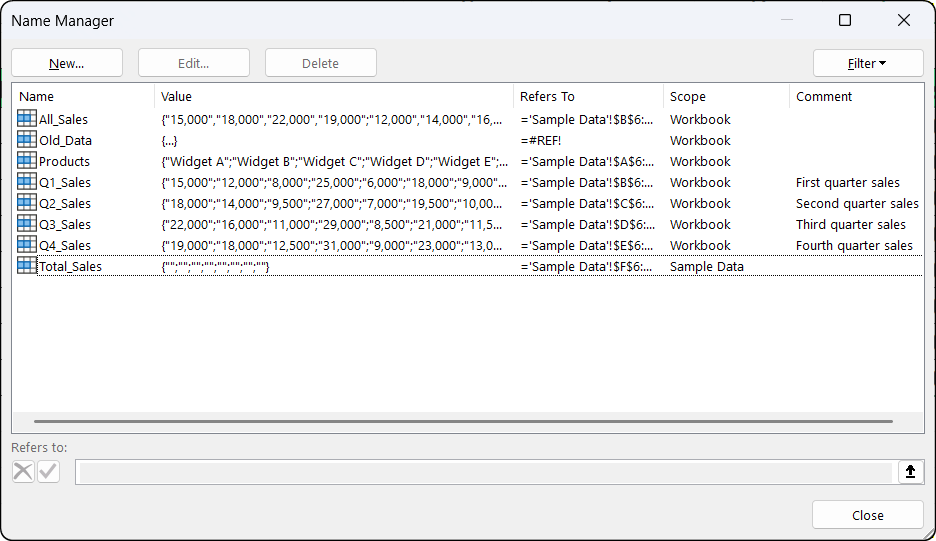Click the Q3_Sales row icon
This screenshot has width=936, height=541.
tap(26, 224)
